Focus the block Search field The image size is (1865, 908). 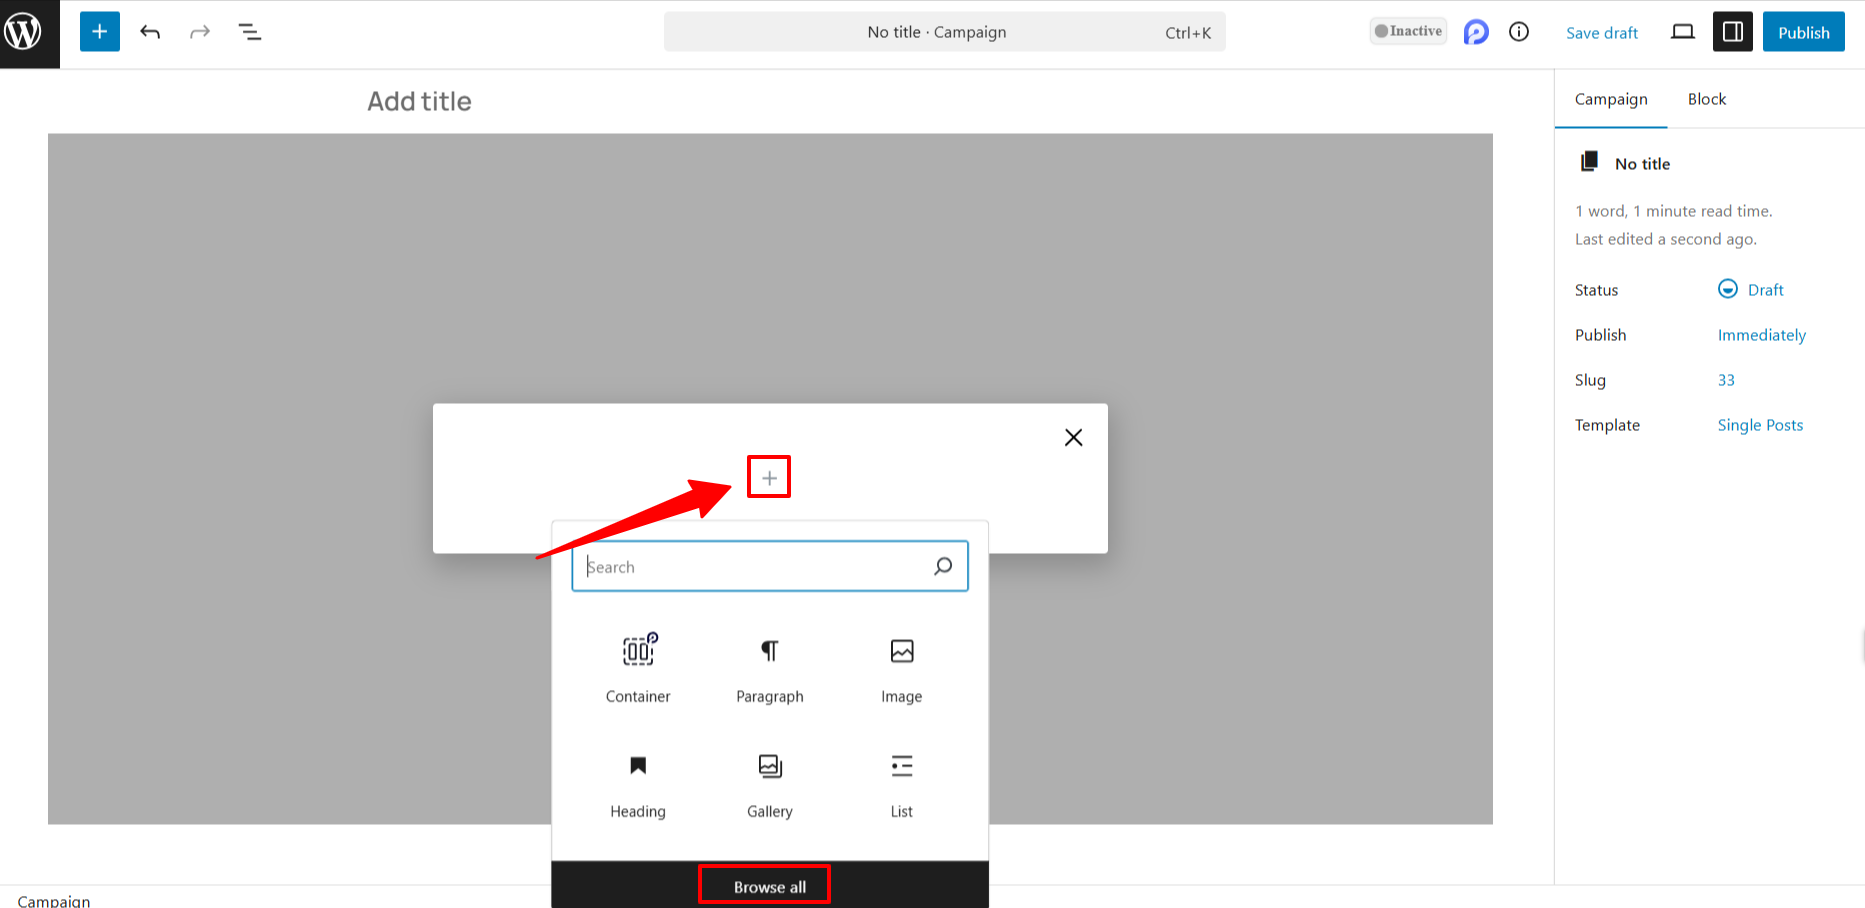tap(770, 567)
